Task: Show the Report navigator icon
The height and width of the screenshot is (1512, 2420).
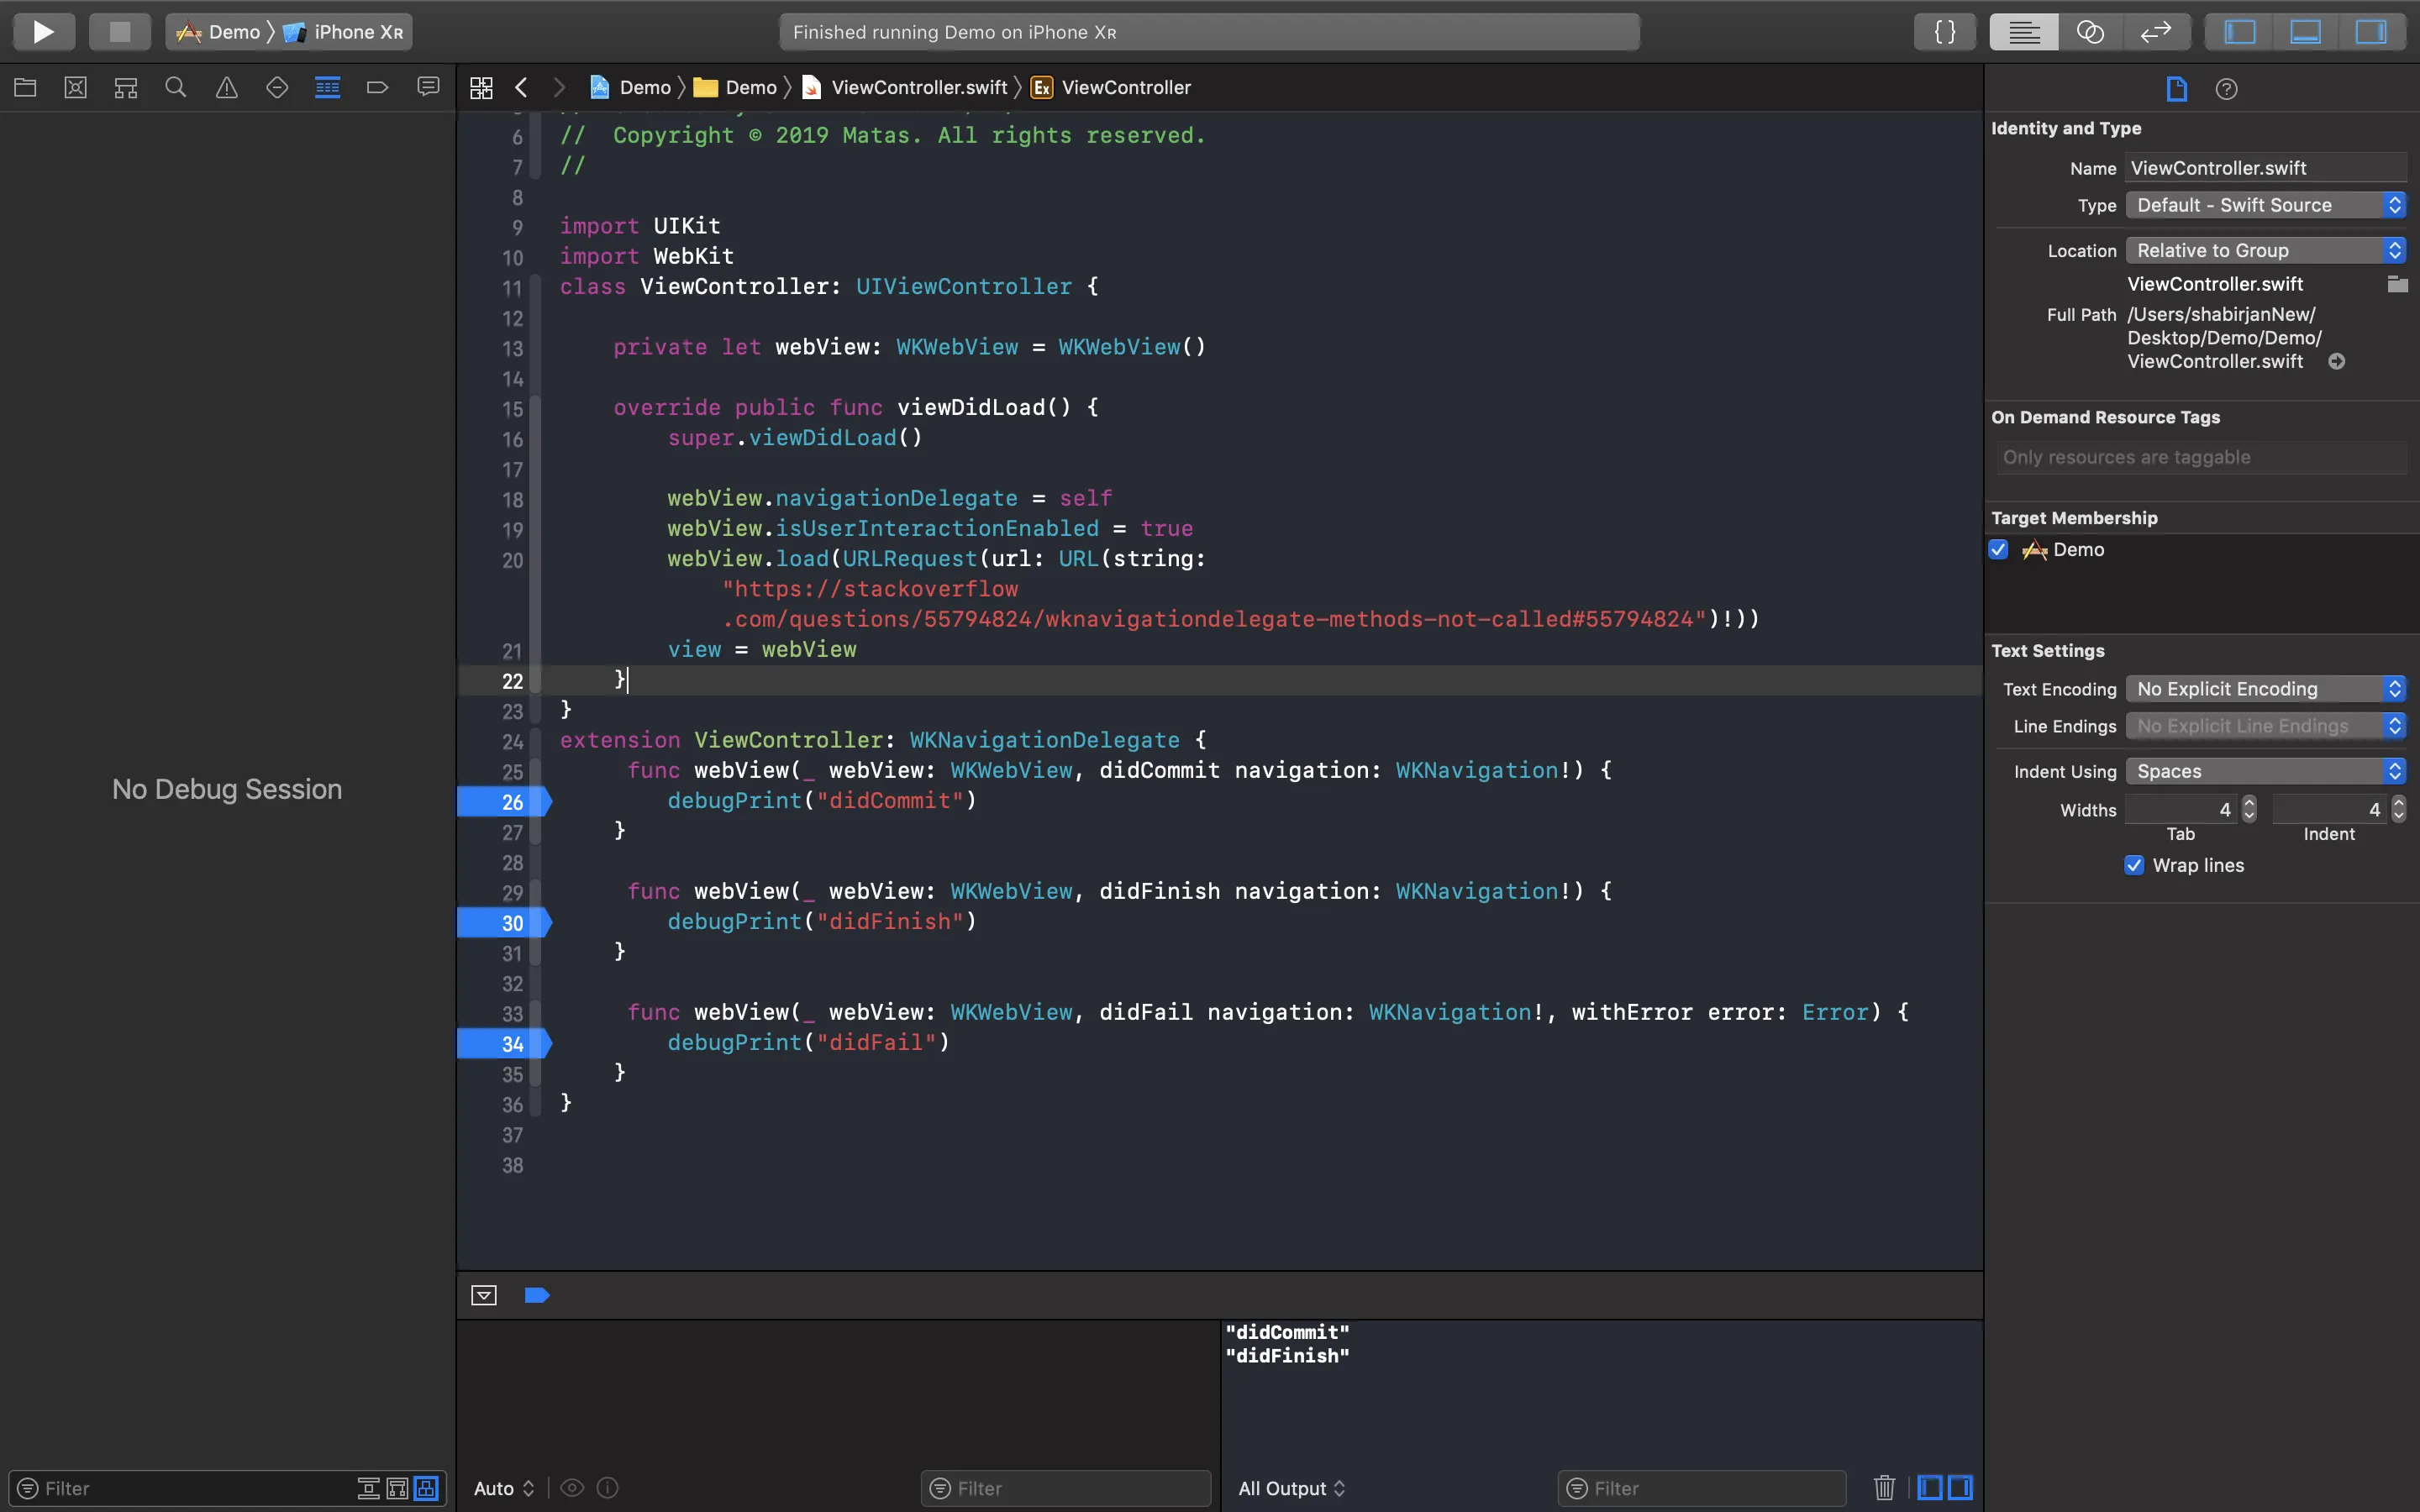Action: point(428,88)
